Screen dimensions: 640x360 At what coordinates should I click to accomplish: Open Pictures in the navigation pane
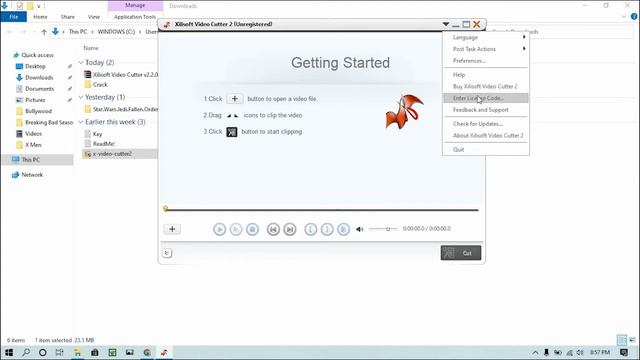click(x=36, y=100)
